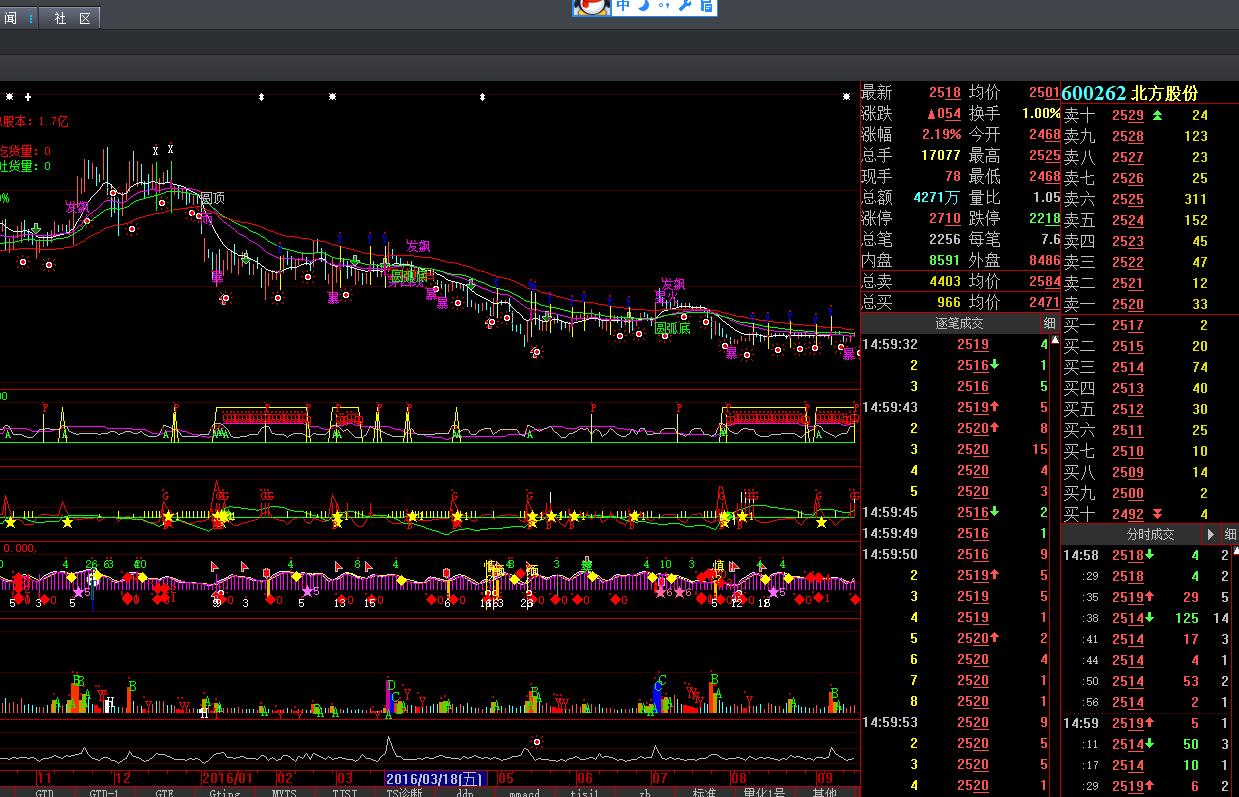Click the 外盘 value 8486
This screenshot has height=797, width=1239.
click(x=1044, y=260)
